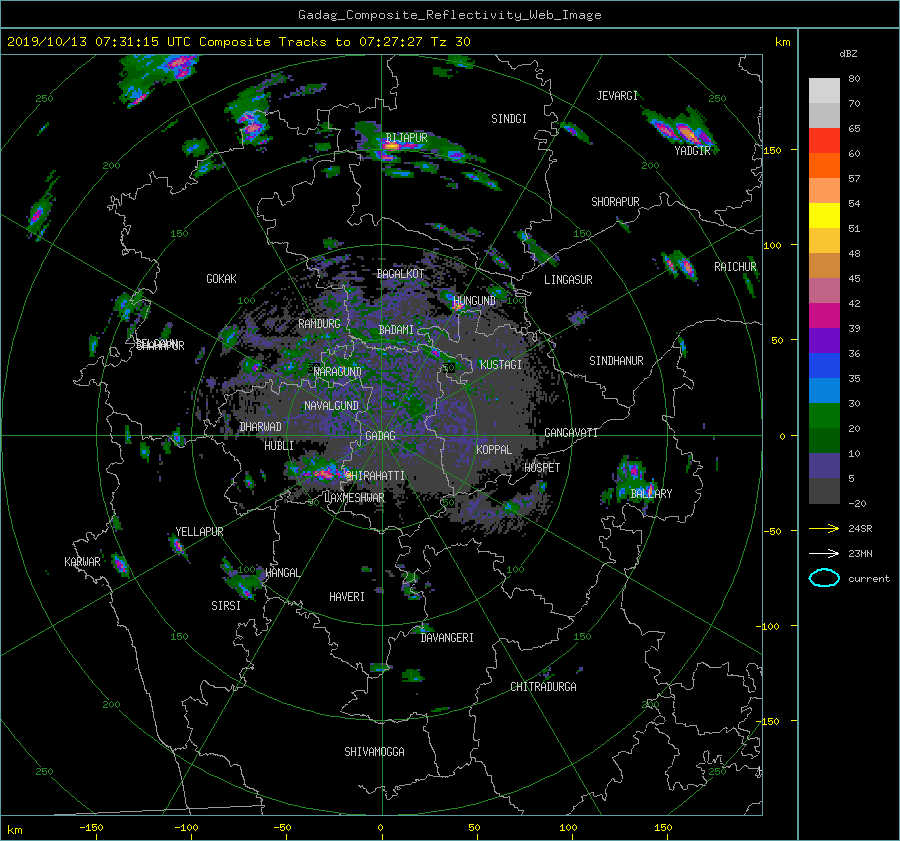Click the RAMDURG city label
900x841 pixels.
coord(319,324)
